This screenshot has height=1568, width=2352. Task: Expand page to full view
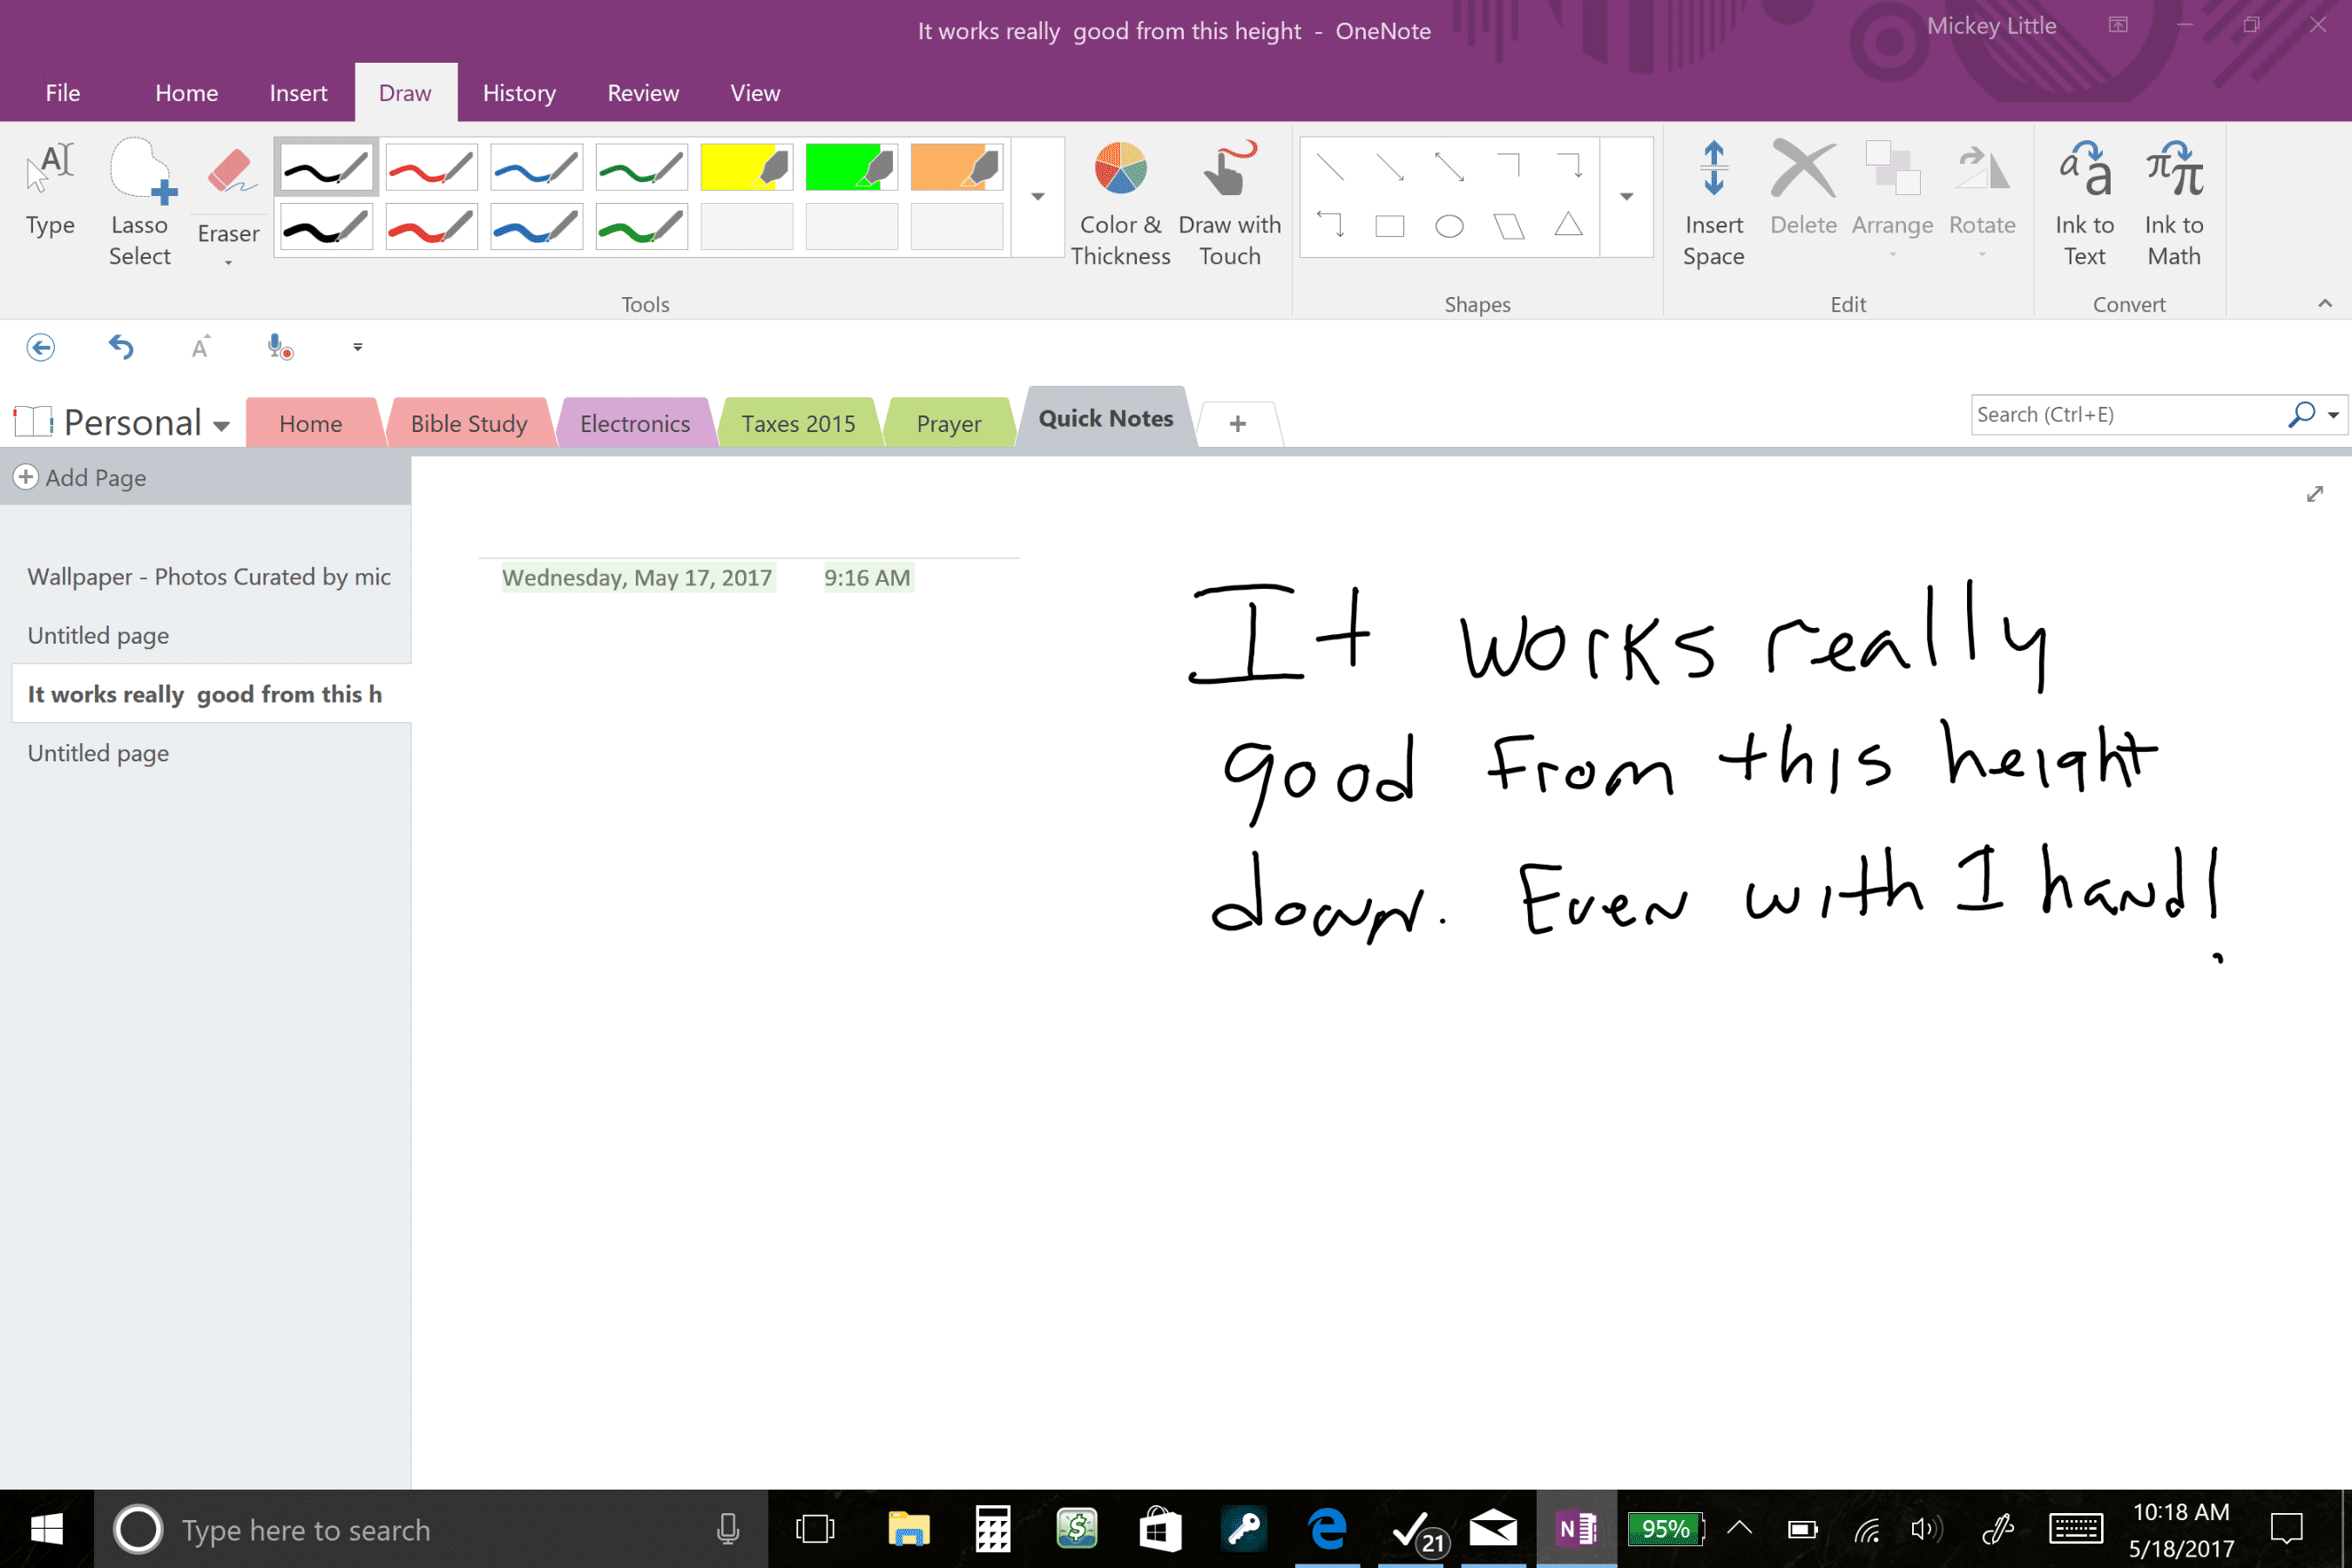tap(2314, 494)
